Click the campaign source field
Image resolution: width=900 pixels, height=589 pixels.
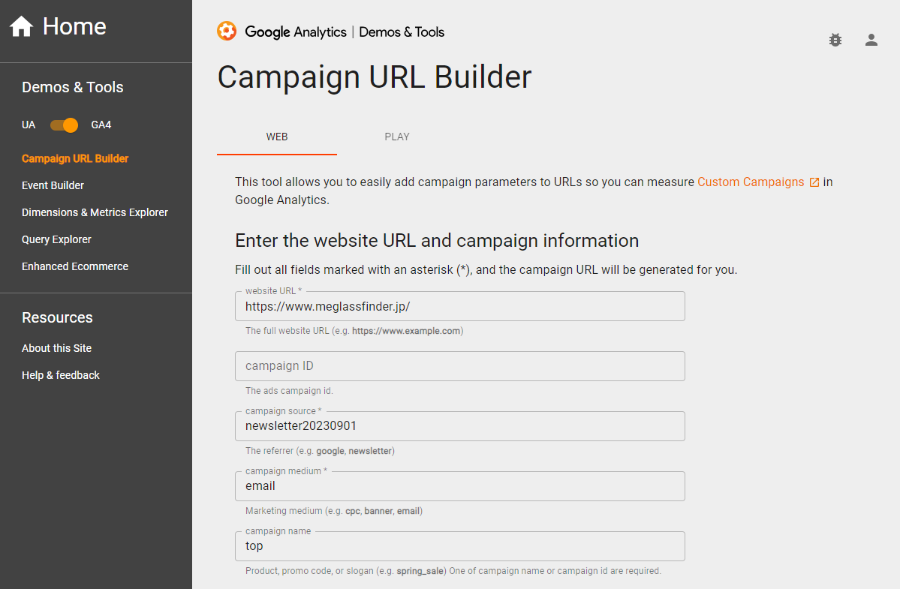click(x=460, y=426)
